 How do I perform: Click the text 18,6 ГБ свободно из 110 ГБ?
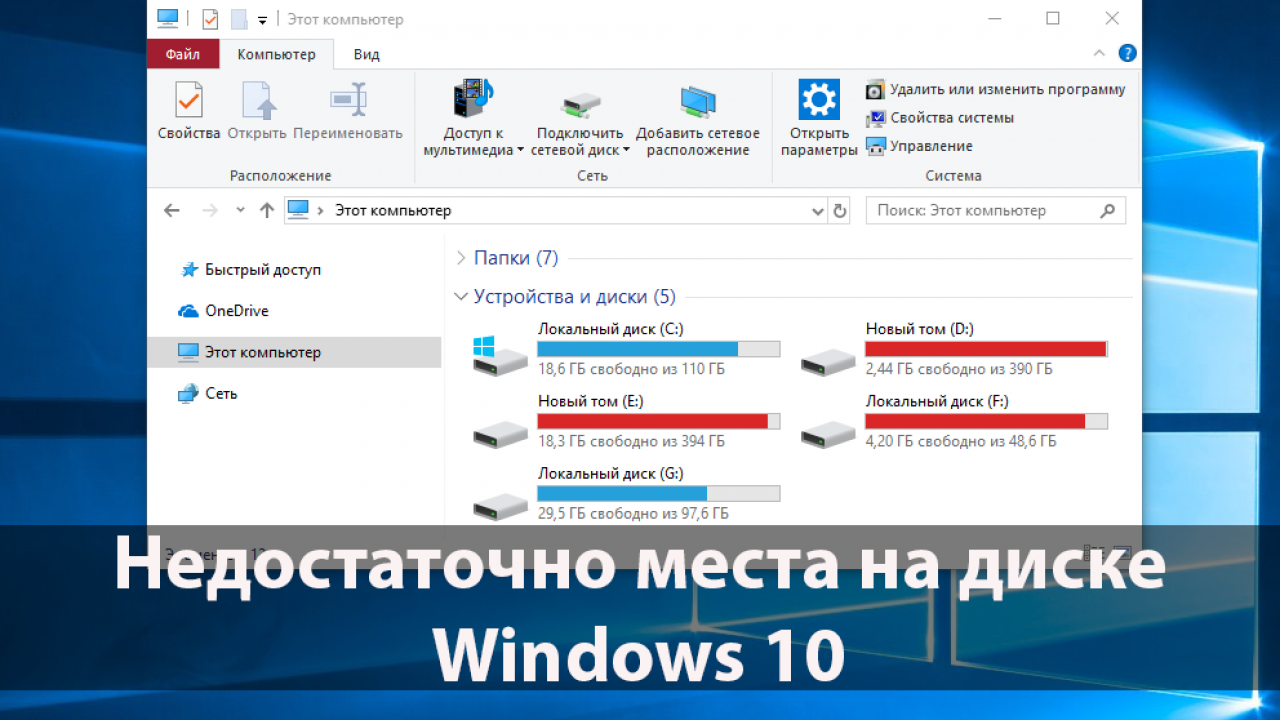pyautogui.click(x=631, y=369)
